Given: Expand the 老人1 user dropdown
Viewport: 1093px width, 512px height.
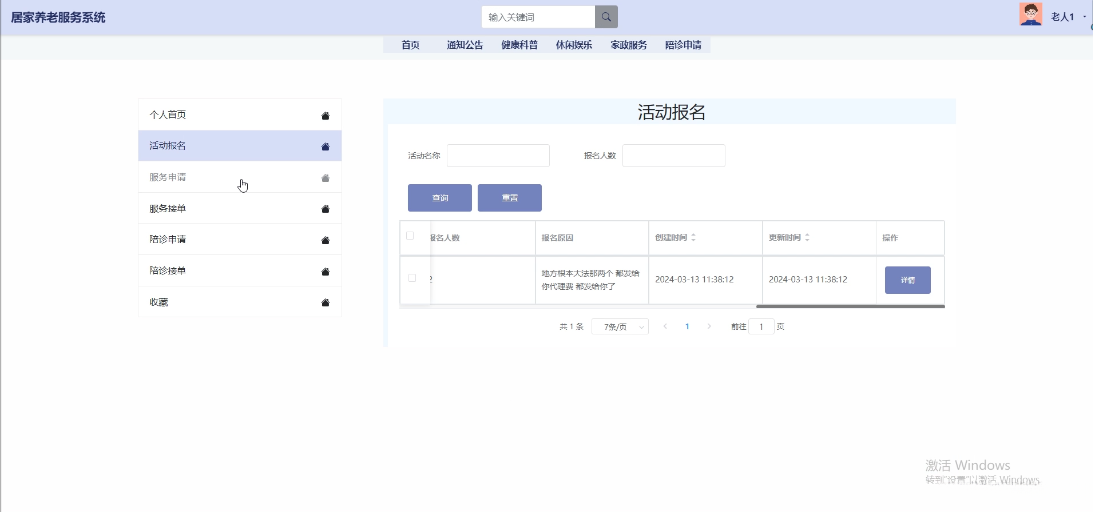Looking at the screenshot, I should click(1067, 17).
